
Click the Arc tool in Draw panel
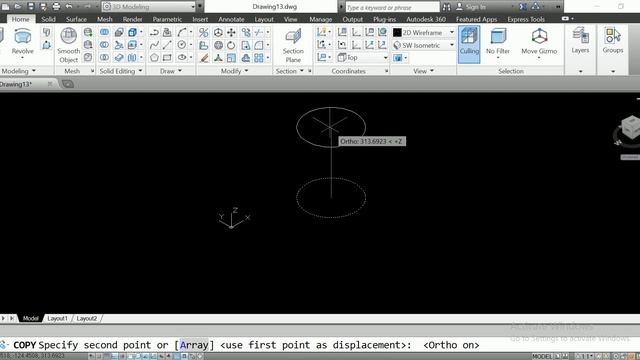(182, 32)
